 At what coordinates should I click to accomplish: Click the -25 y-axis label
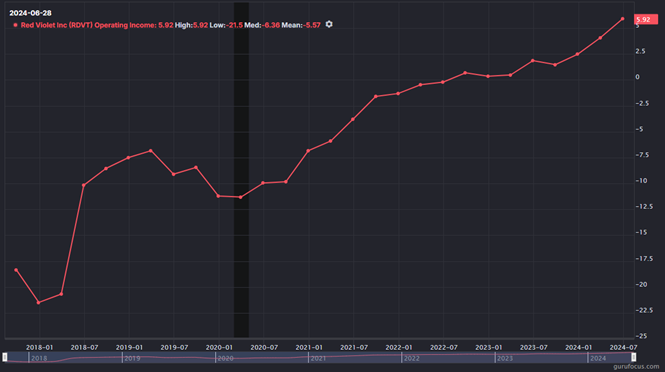(x=641, y=336)
